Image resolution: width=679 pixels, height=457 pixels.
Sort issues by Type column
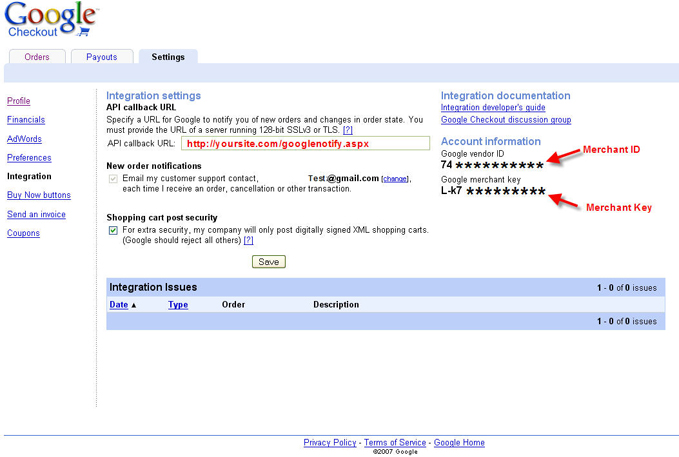tap(178, 305)
